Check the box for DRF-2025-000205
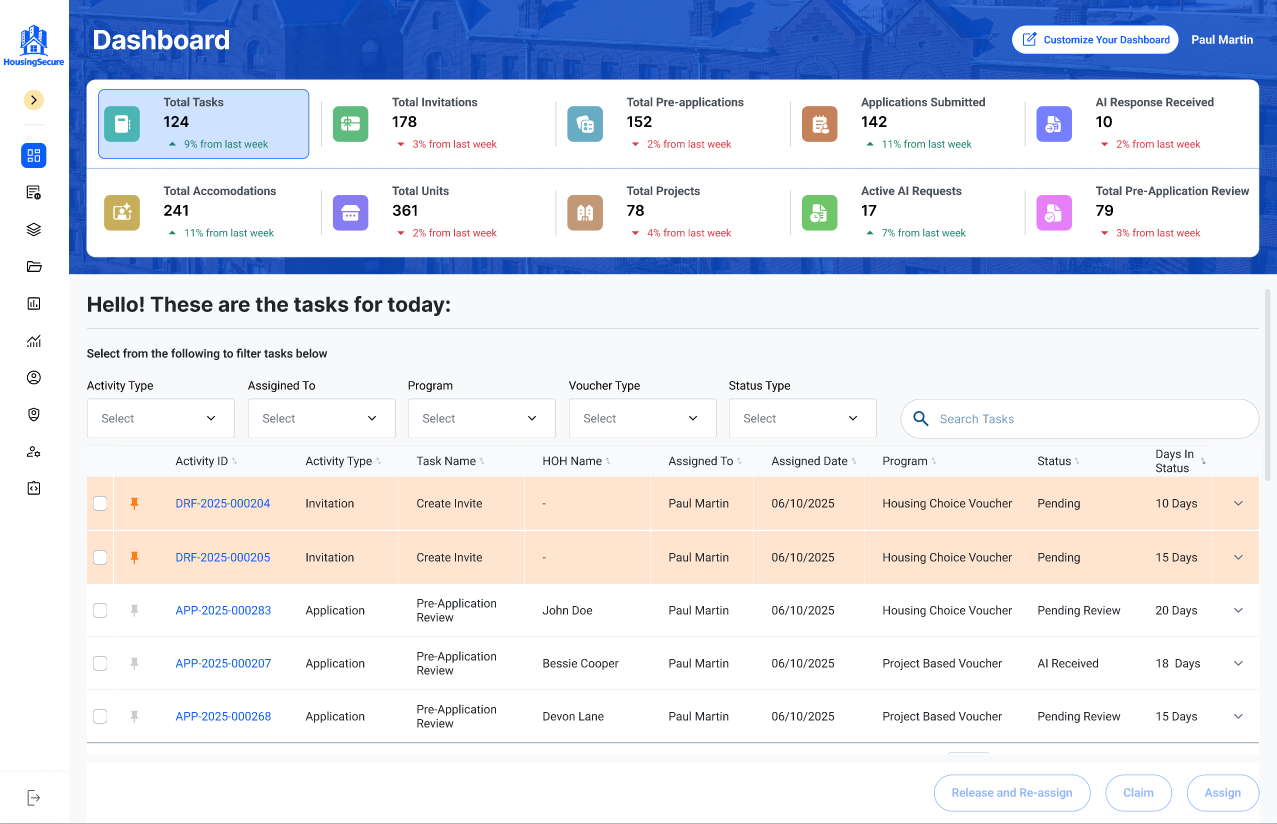Viewport: 1277px width, 824px height. click(100, 557)
